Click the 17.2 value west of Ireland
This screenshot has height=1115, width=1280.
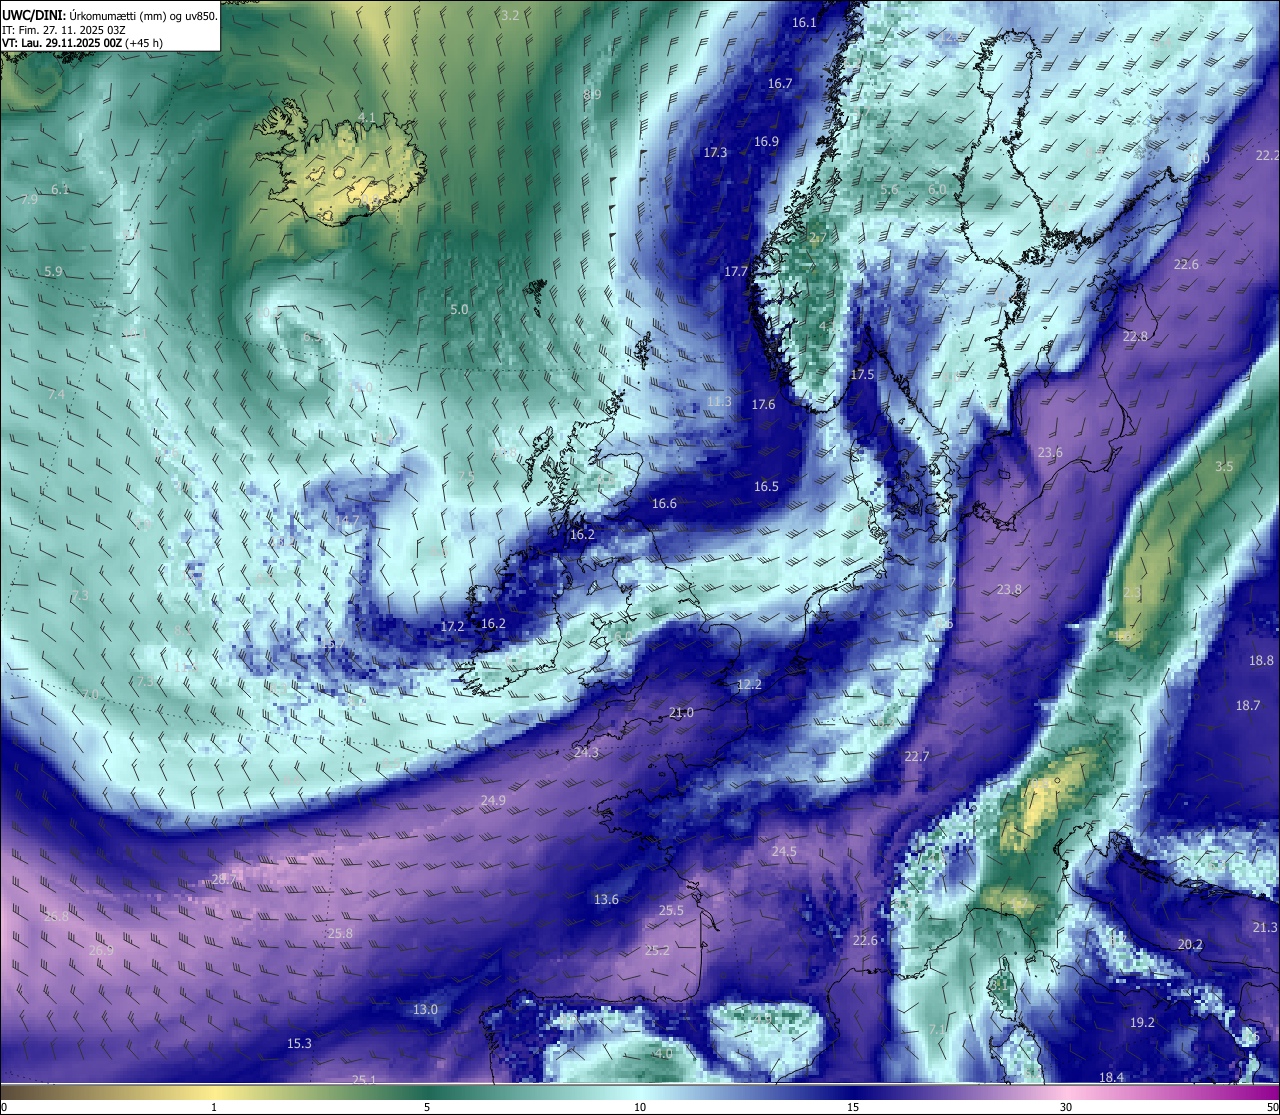pos(452,627)
